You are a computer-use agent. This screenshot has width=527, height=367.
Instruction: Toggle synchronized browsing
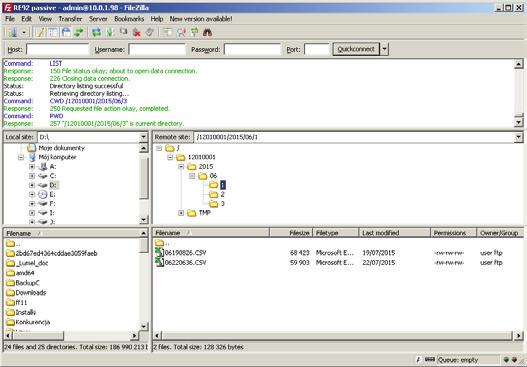click(x=194, y=32)
